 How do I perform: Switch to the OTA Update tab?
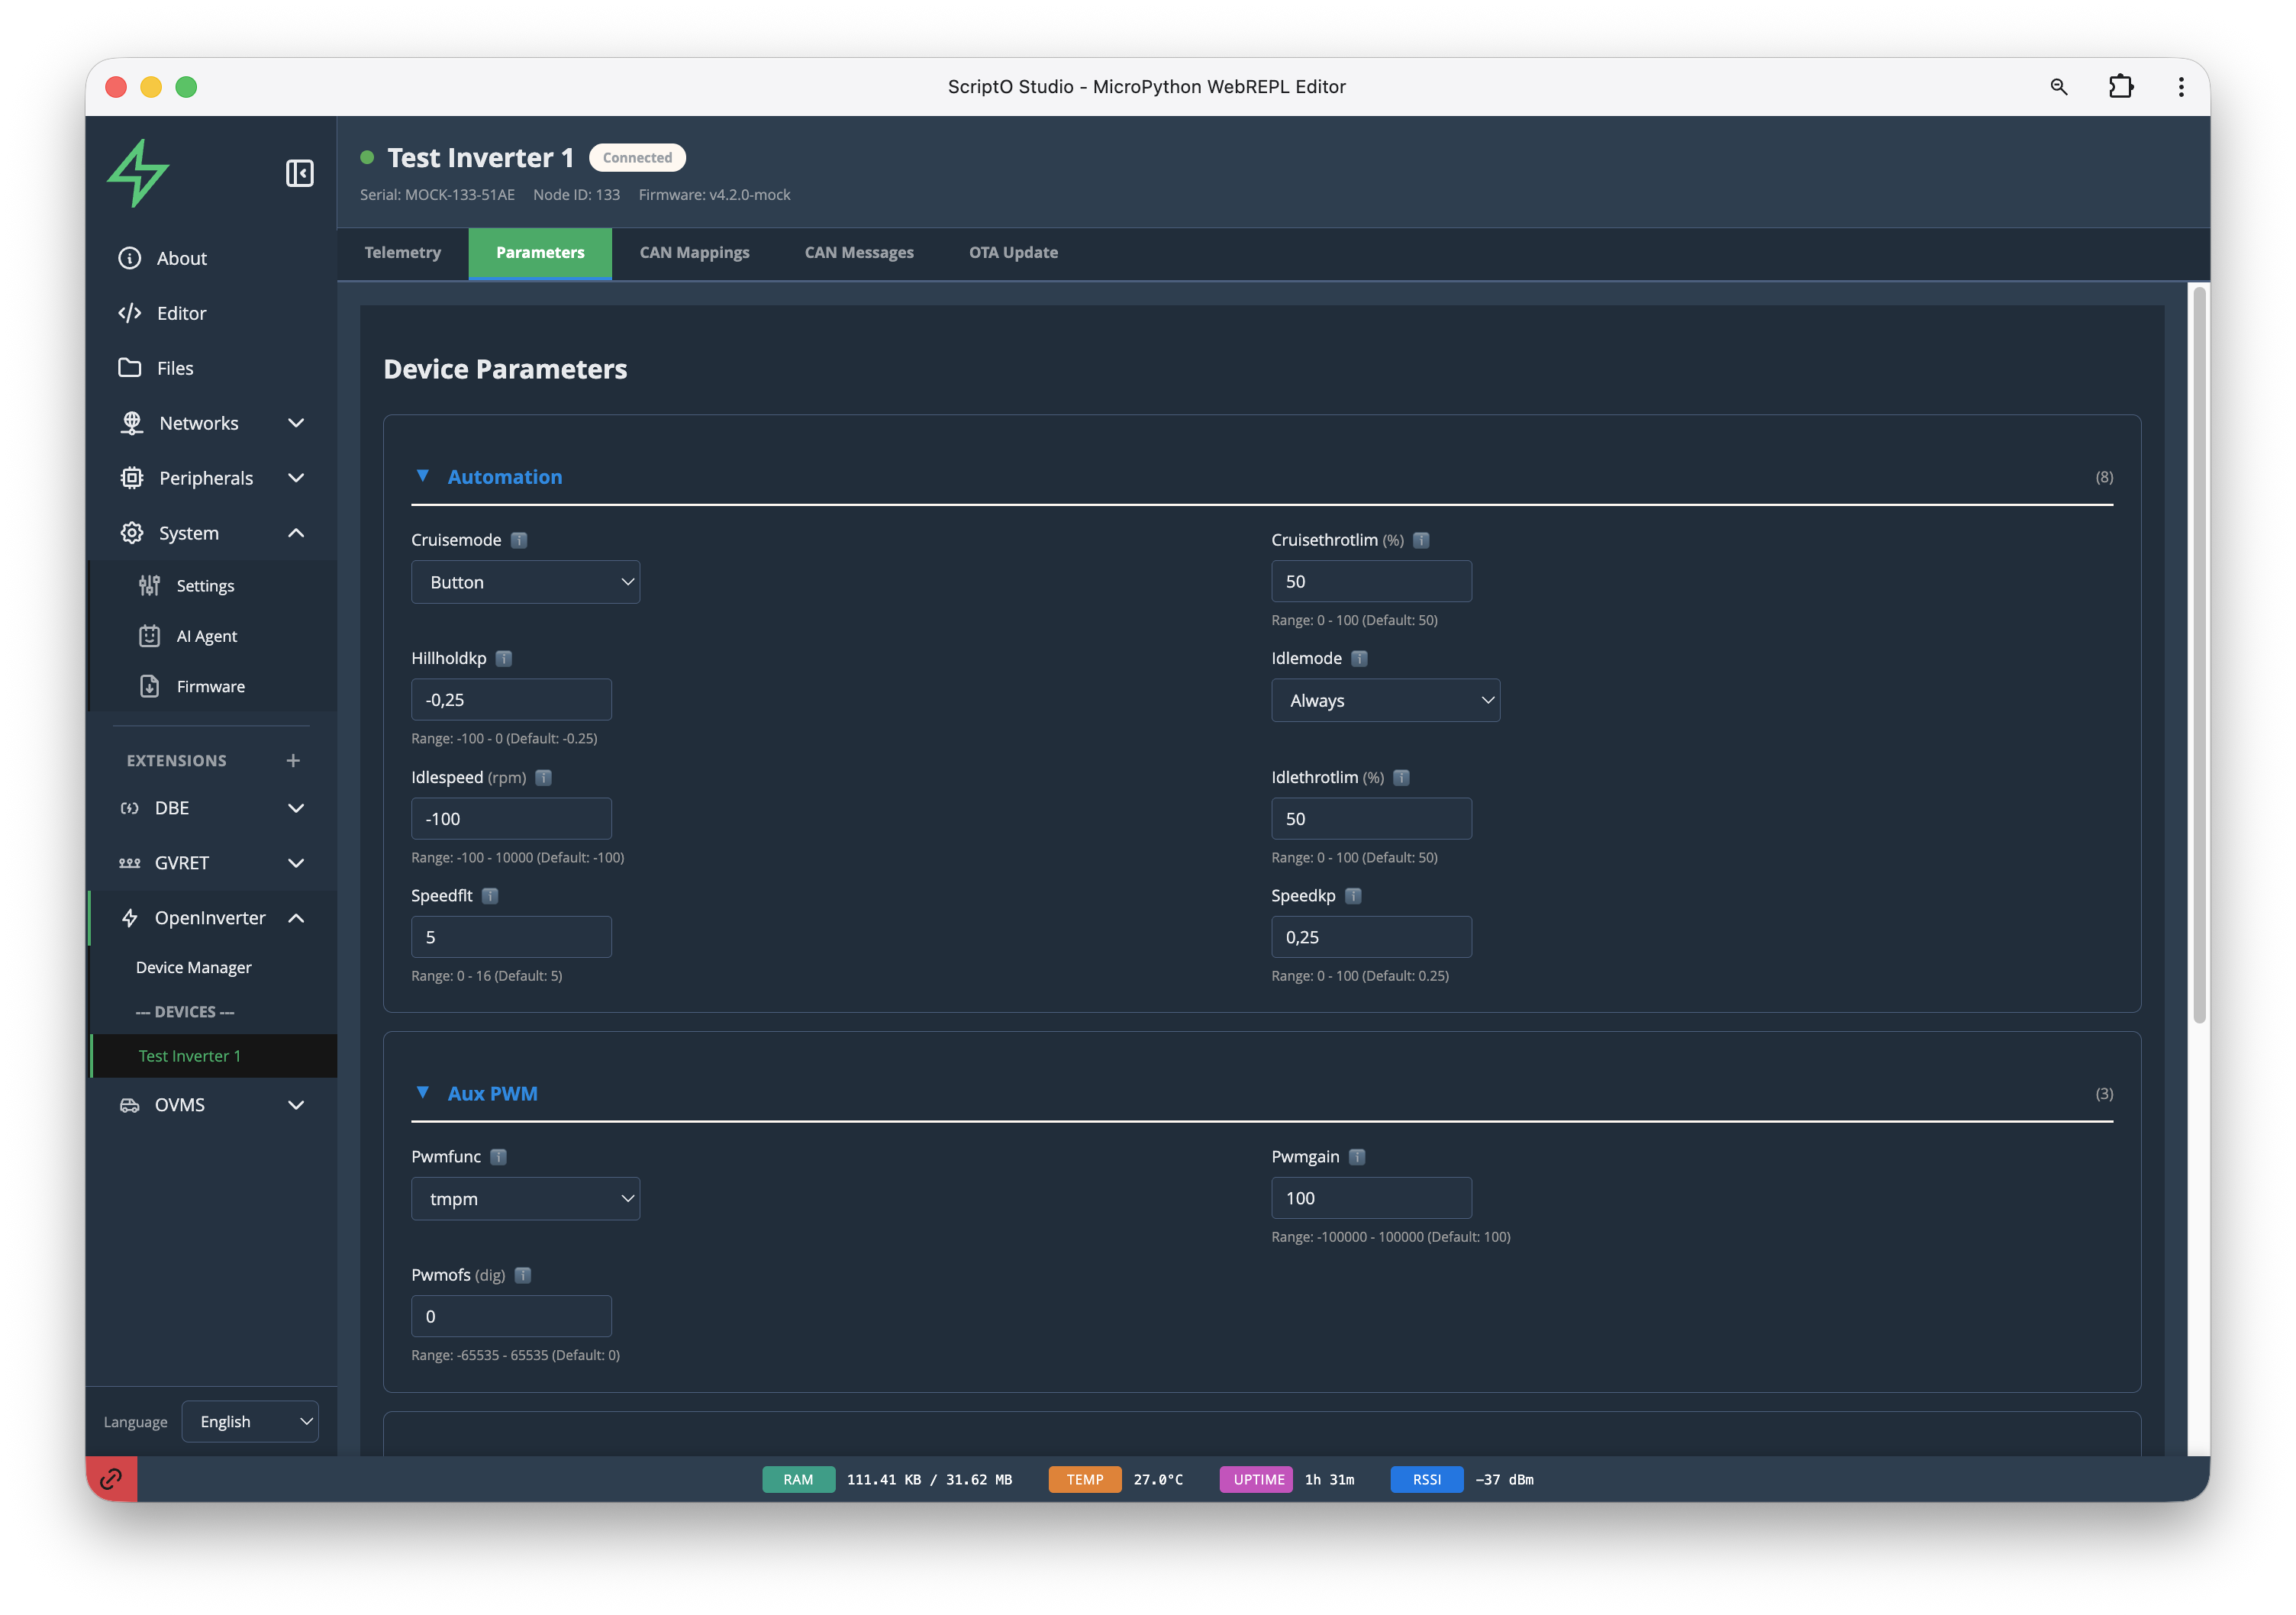tap(1012, 252)
